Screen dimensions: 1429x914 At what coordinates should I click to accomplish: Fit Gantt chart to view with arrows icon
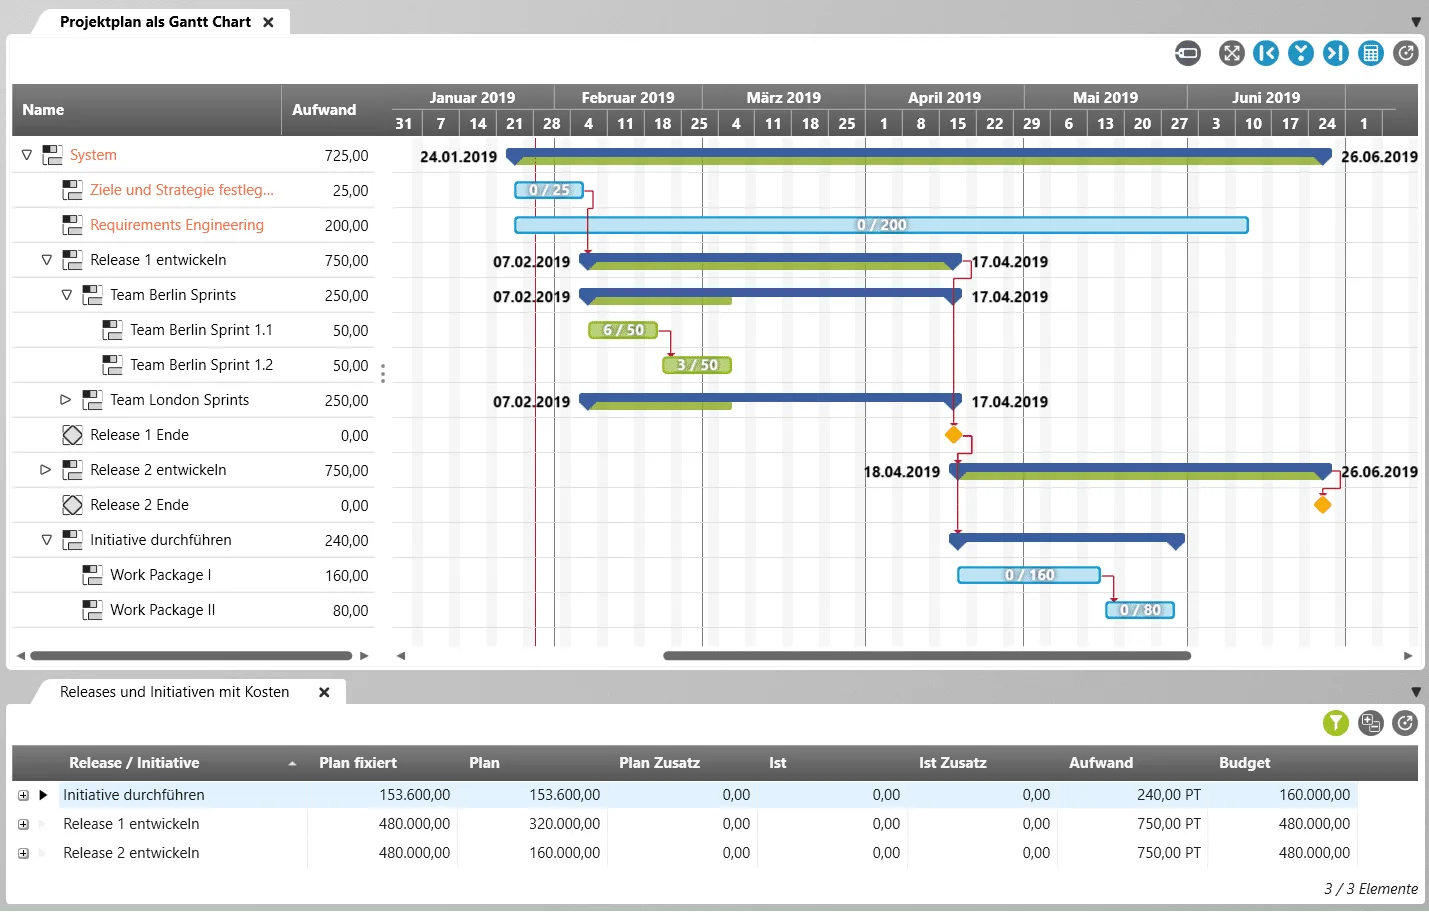coord(1231,53)
